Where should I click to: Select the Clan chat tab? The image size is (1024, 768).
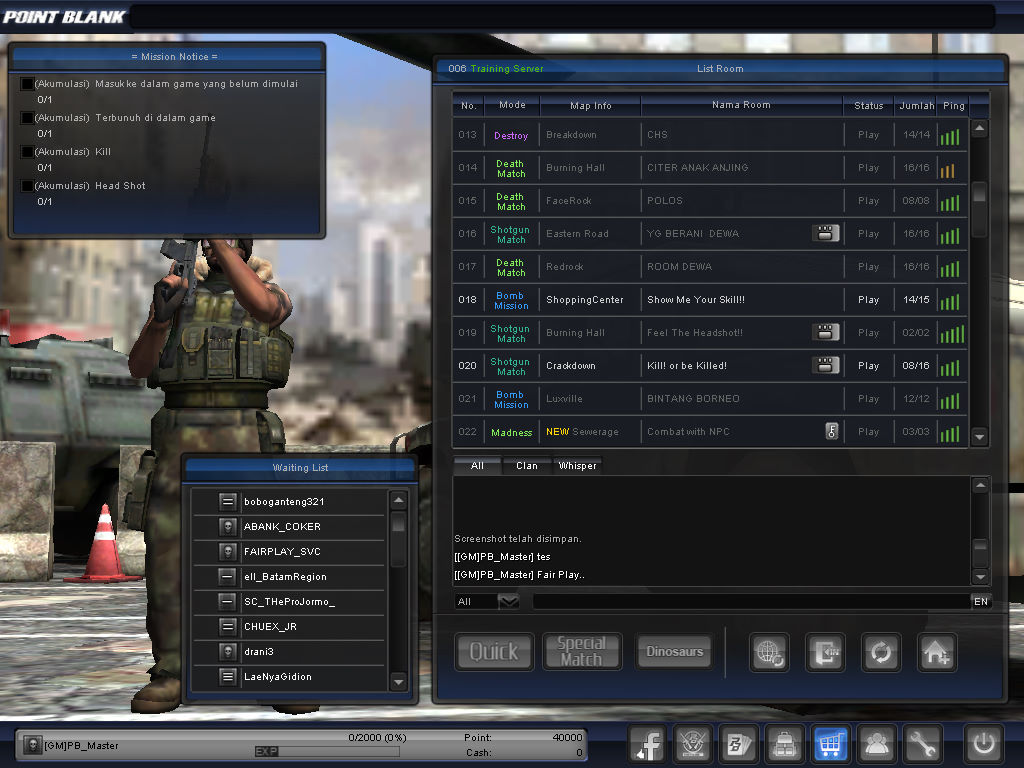(x=527, y=465)
